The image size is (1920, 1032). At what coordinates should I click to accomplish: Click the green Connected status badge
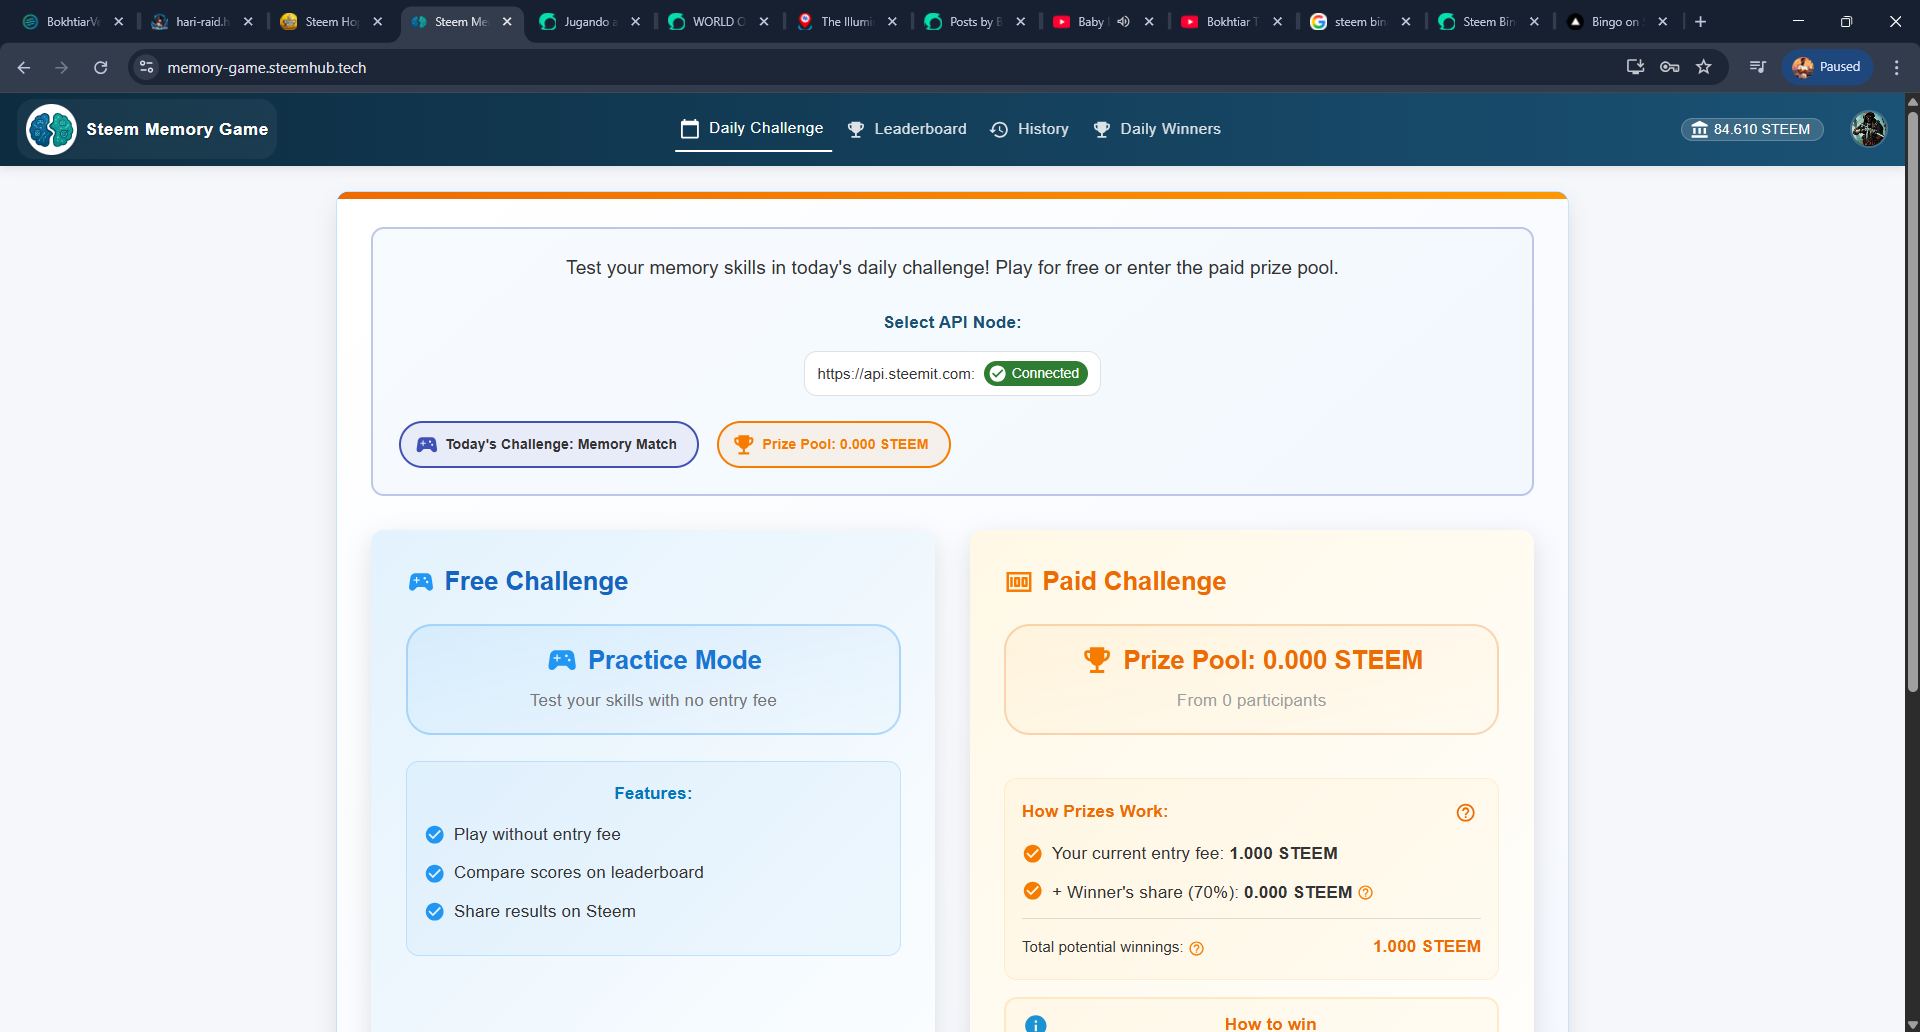pyautogui.click(x=1036, y=373)
